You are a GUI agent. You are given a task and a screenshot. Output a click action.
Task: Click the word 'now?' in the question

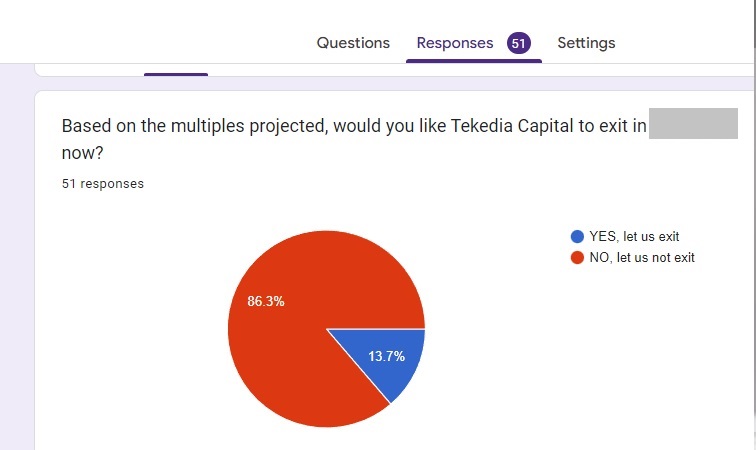pyautogui.click(x=82, y=153)
